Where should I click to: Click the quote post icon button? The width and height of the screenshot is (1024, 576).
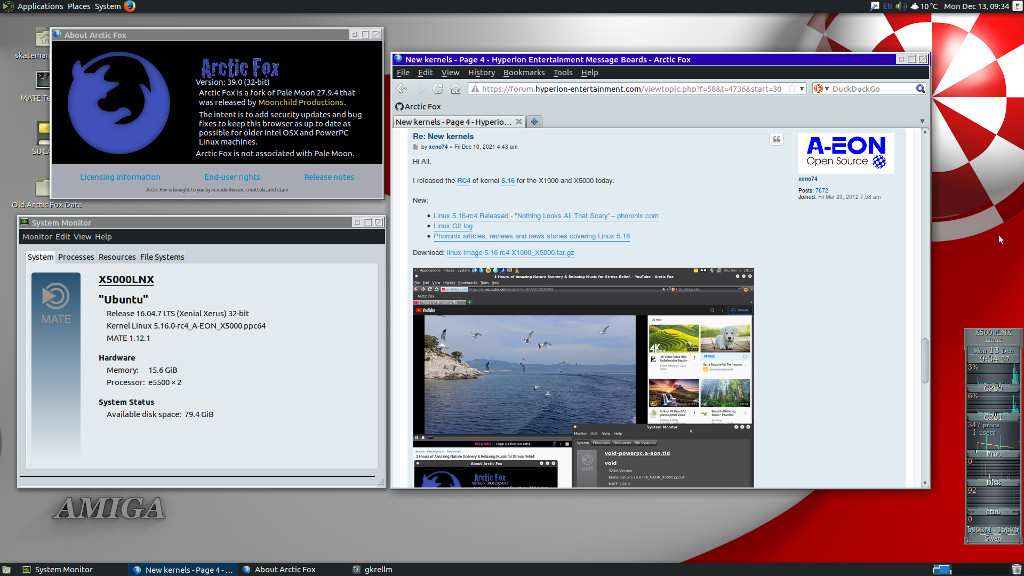tap(776, 139)
